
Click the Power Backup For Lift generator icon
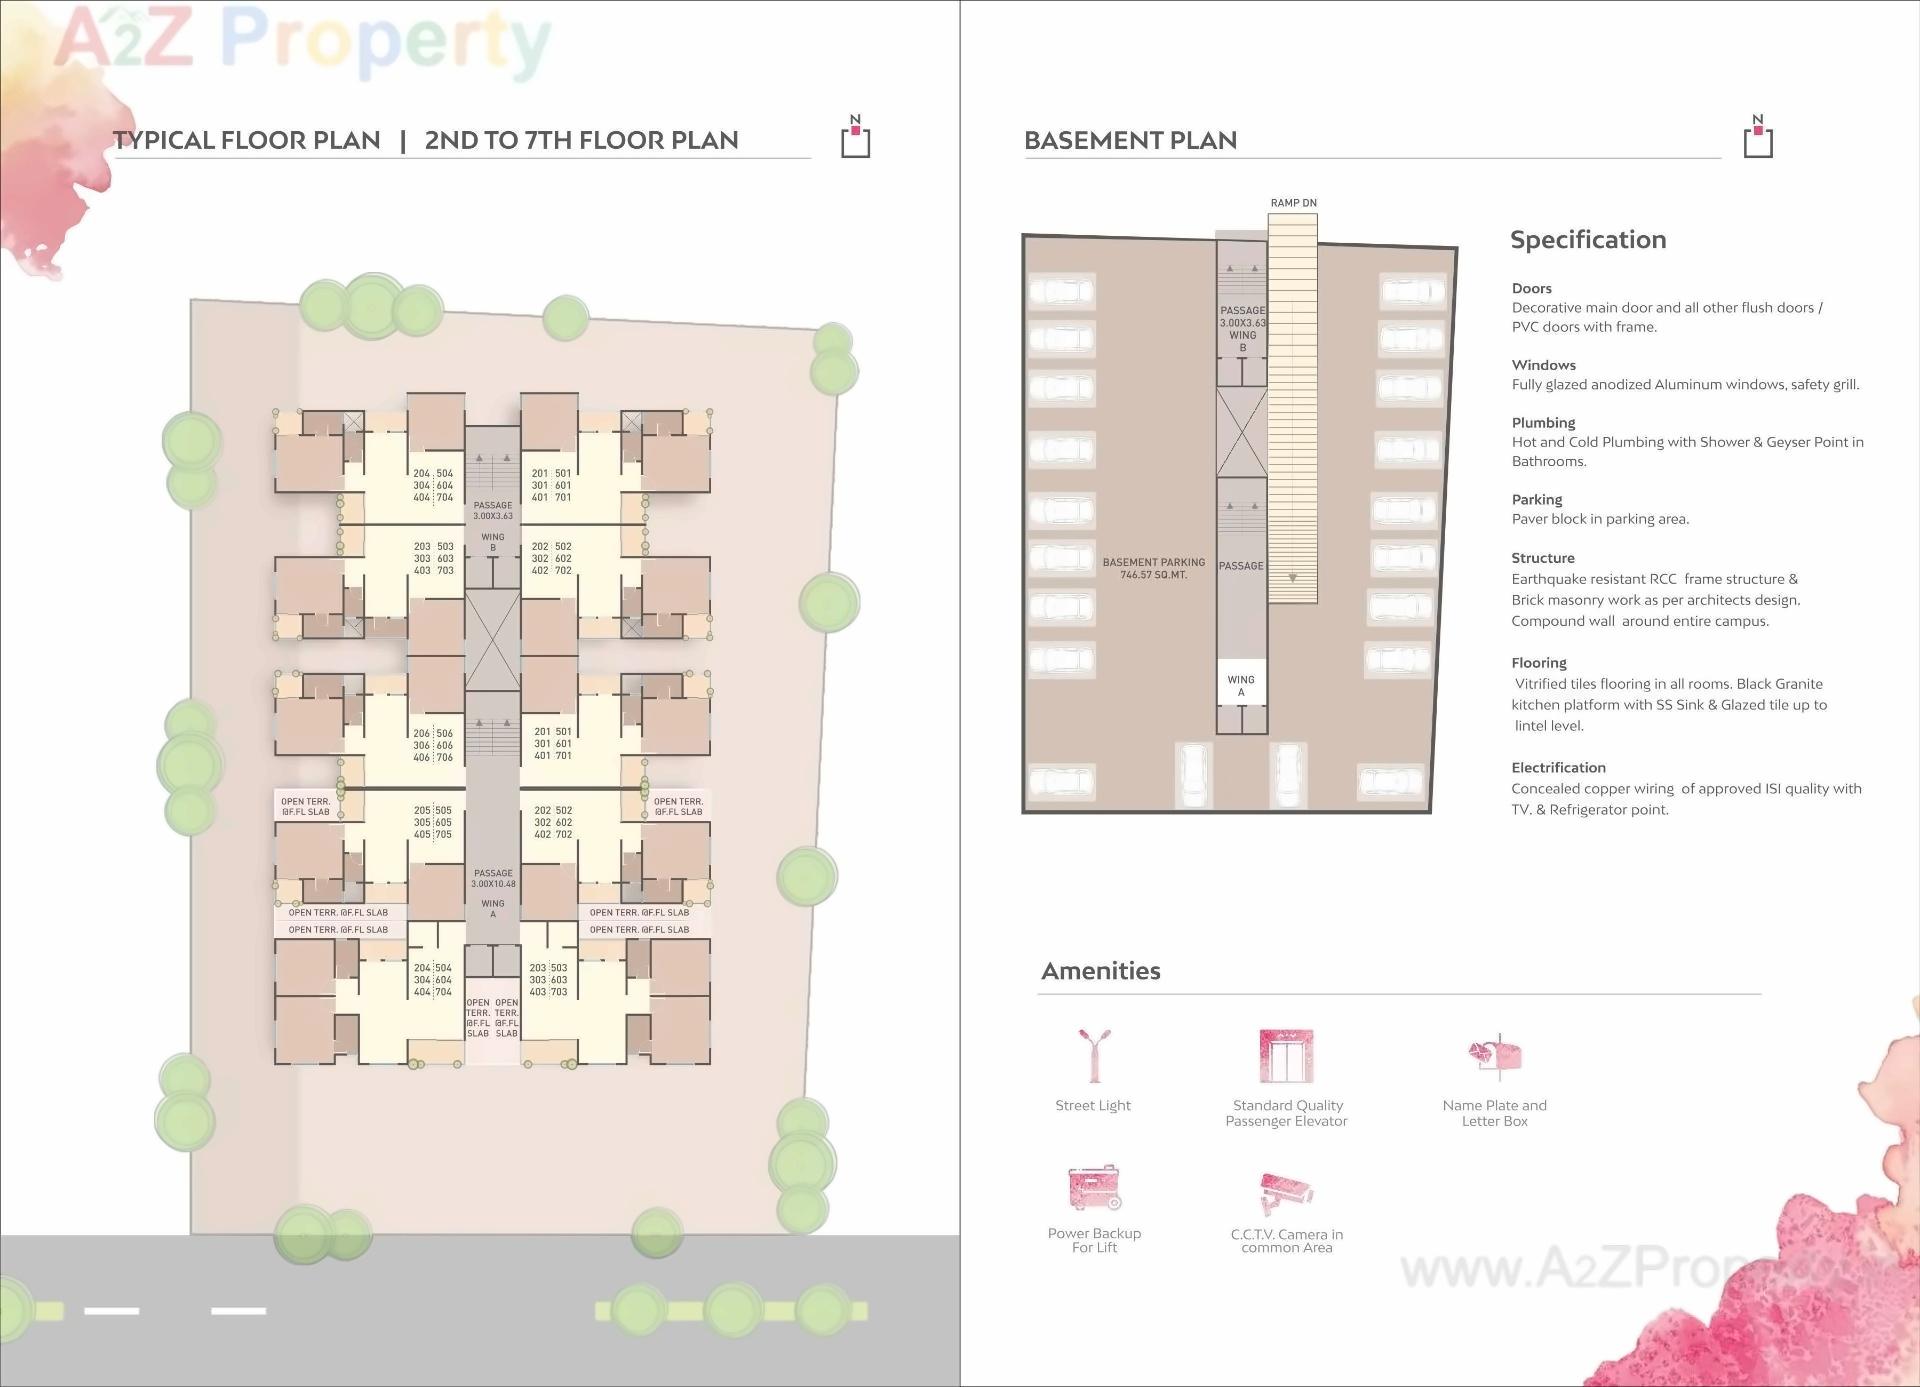[1092, 1188]
